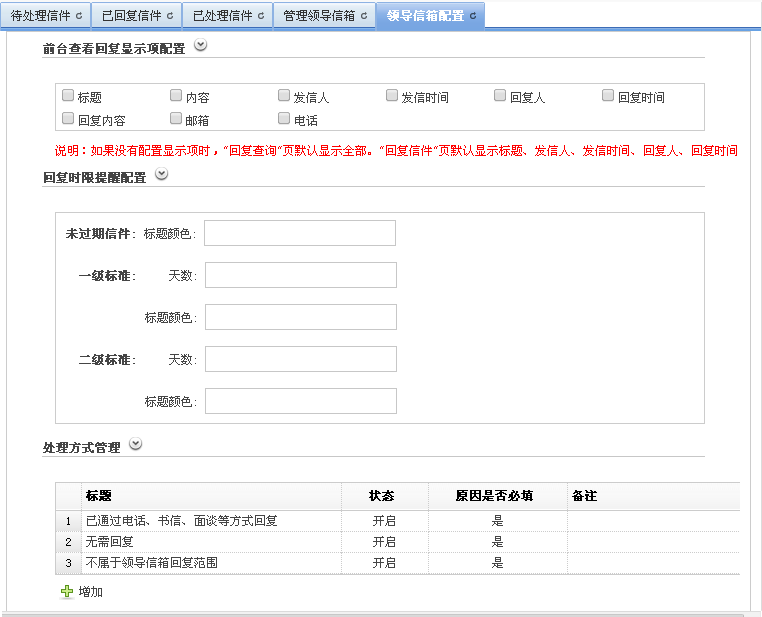Click 未过期信件 标题颜色 color field
762x617 pixels.
pos(300,233)
